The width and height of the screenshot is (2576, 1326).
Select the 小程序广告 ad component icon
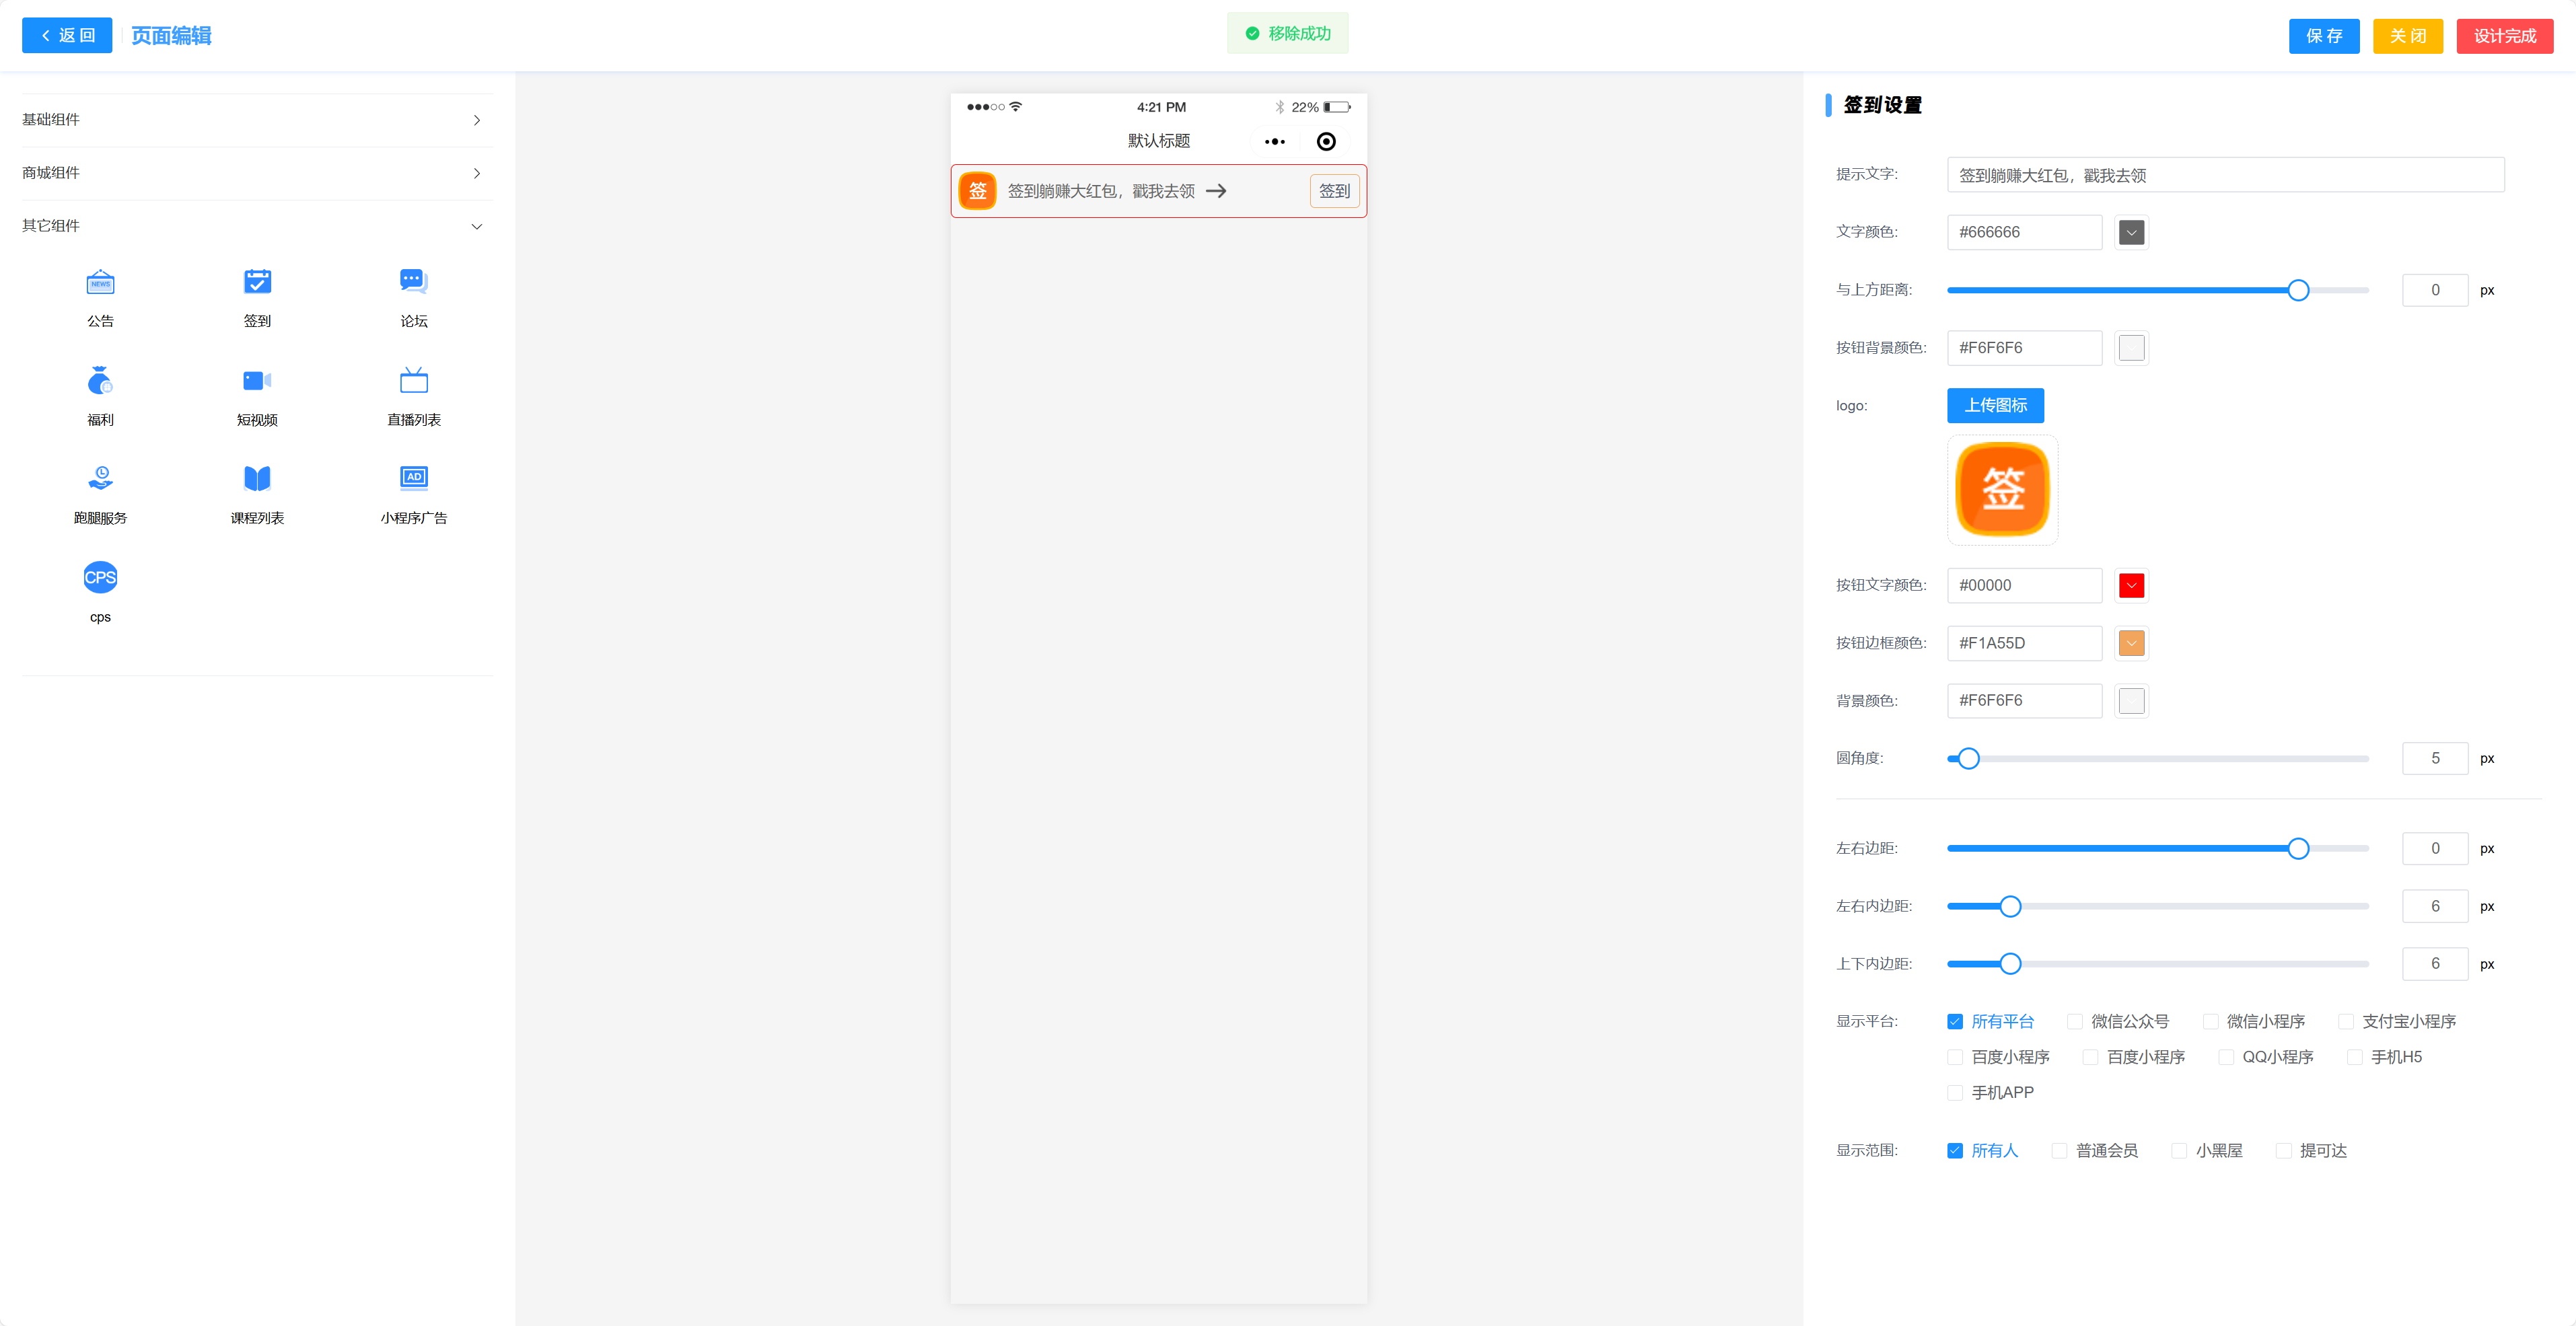pos(413,479)
